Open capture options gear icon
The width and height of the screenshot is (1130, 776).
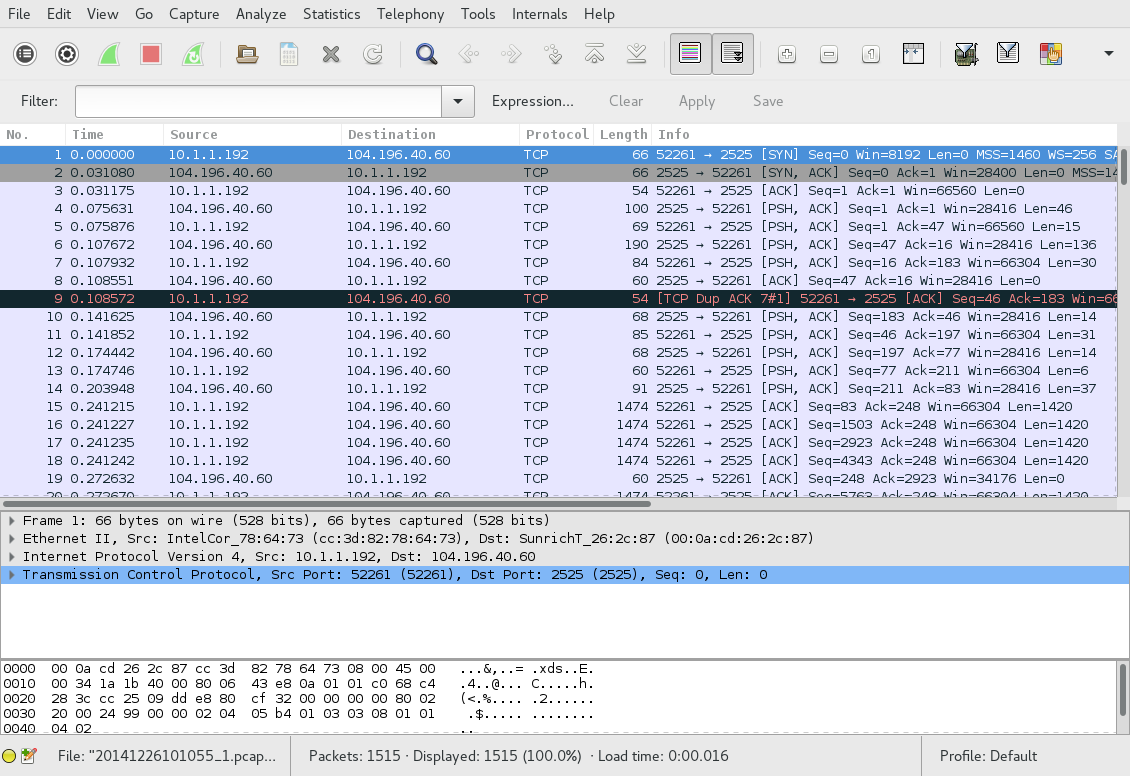[x=67, y=54]
